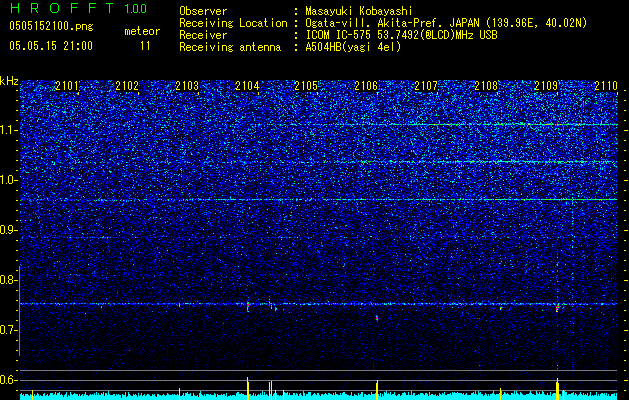The width and height of the screenshot is (629, 400).
Task: Click the date stamp 05.05.15 21:00
Action: (51, 46)
